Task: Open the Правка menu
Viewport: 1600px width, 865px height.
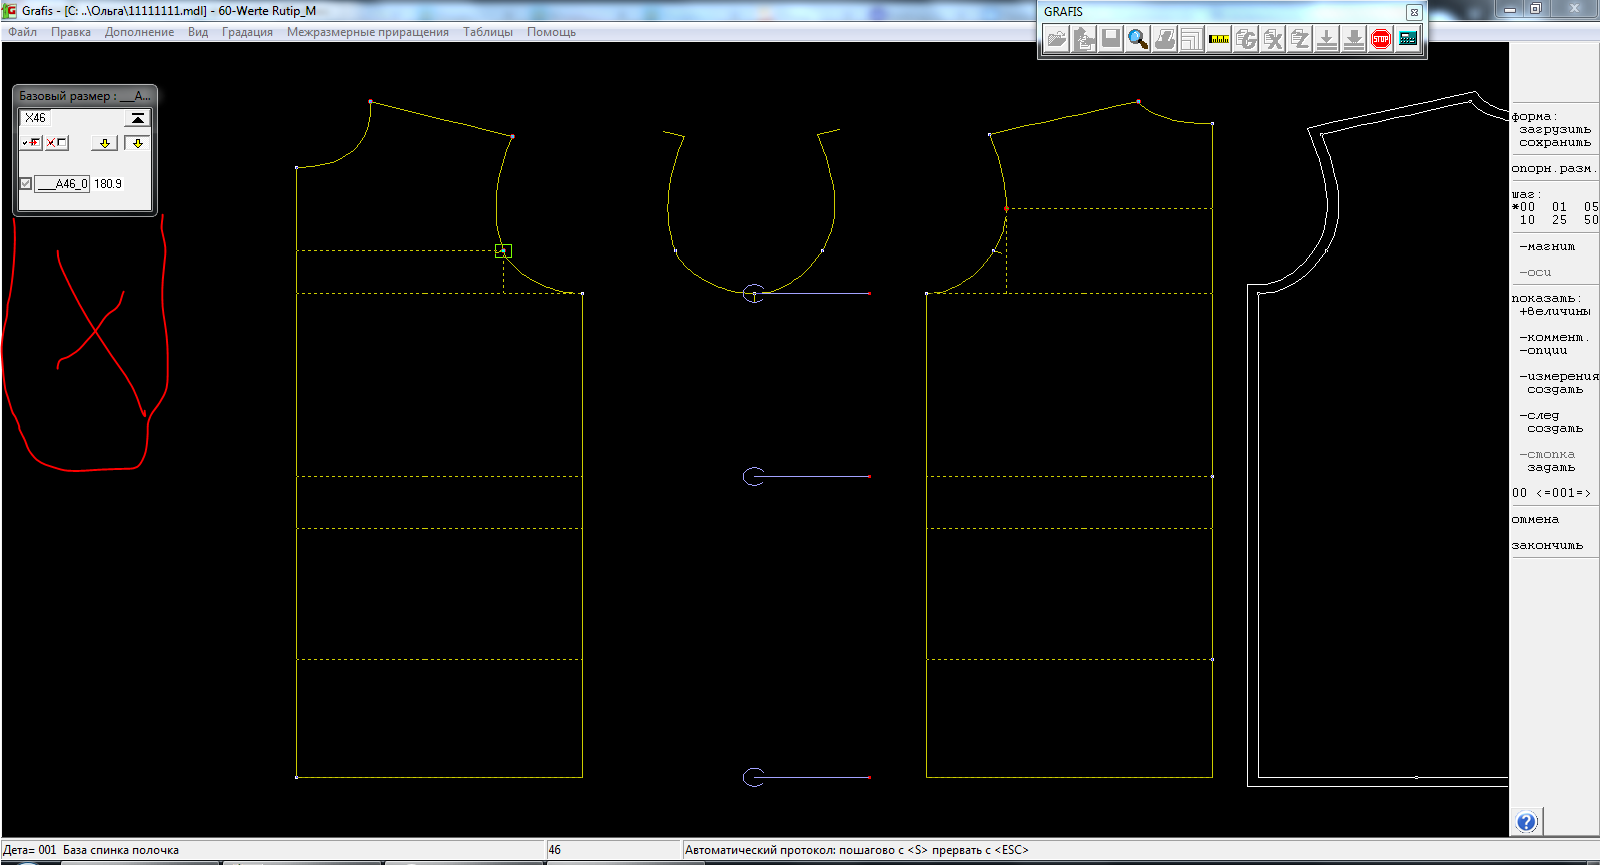Action: tap(71, 32)
